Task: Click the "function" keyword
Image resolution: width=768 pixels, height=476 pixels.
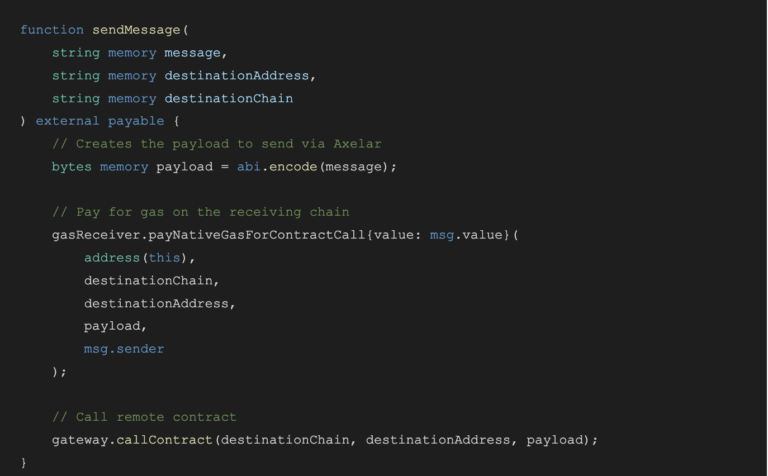Action: 52,30
